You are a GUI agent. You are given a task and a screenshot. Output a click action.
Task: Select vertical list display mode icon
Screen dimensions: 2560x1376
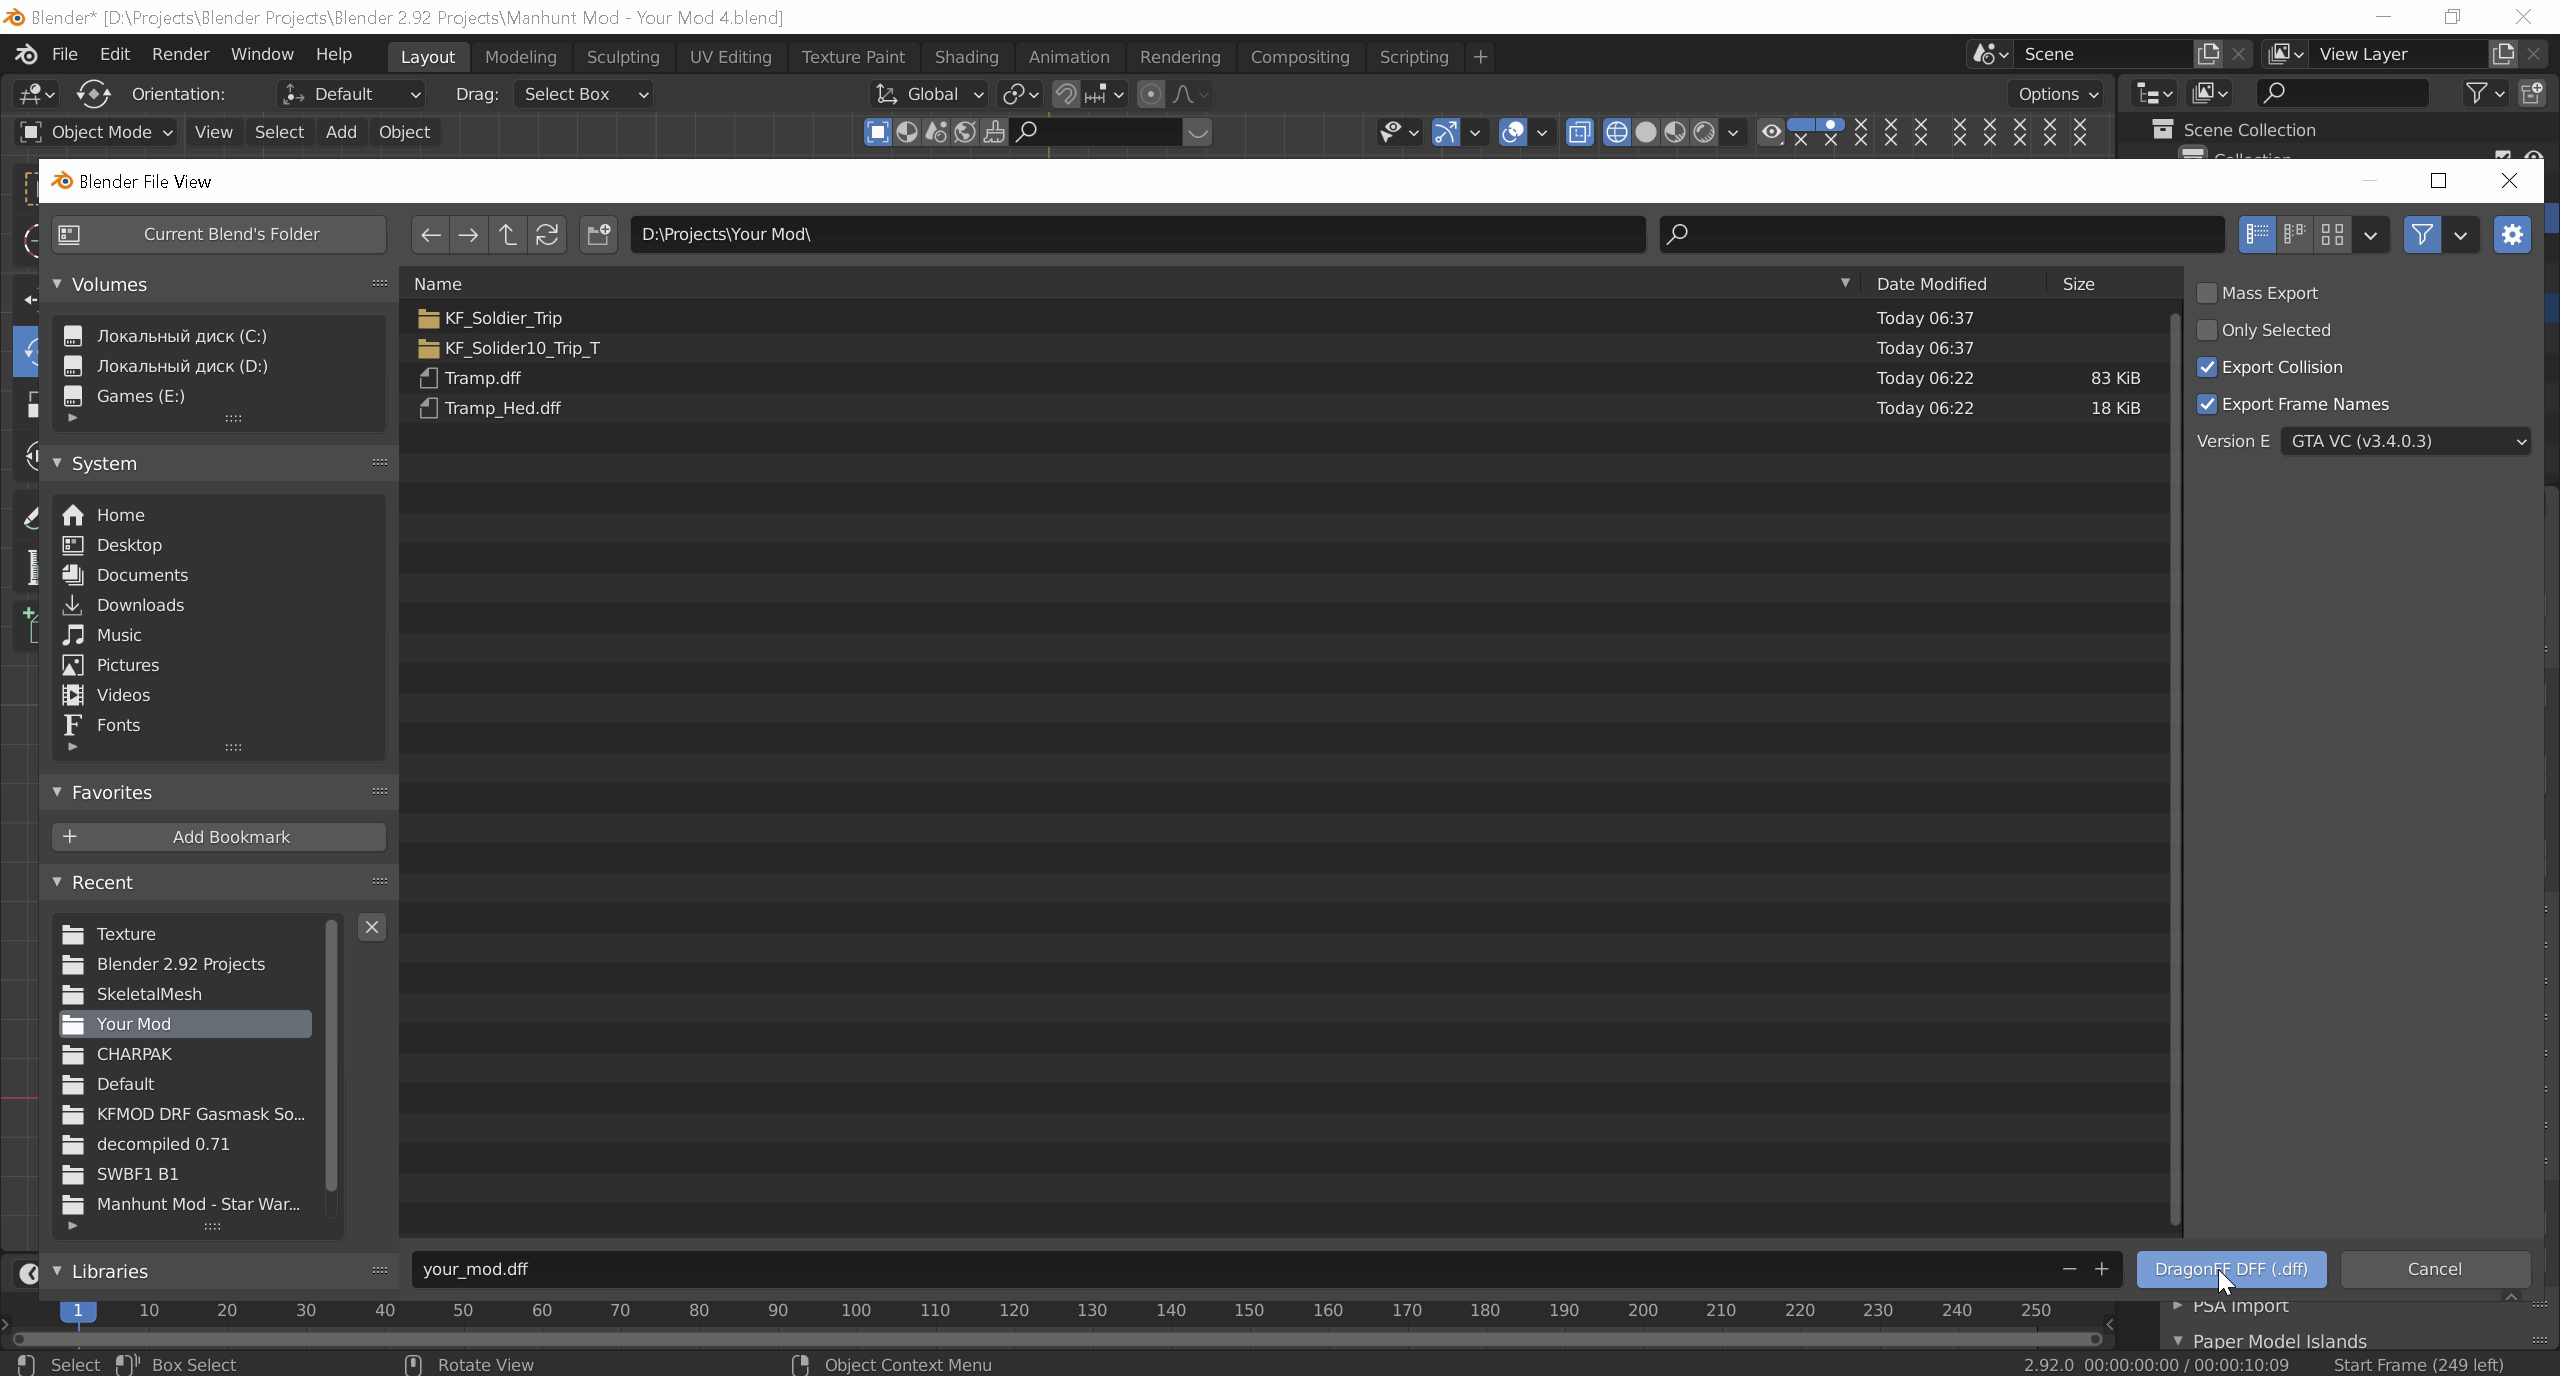point(2257,235)
